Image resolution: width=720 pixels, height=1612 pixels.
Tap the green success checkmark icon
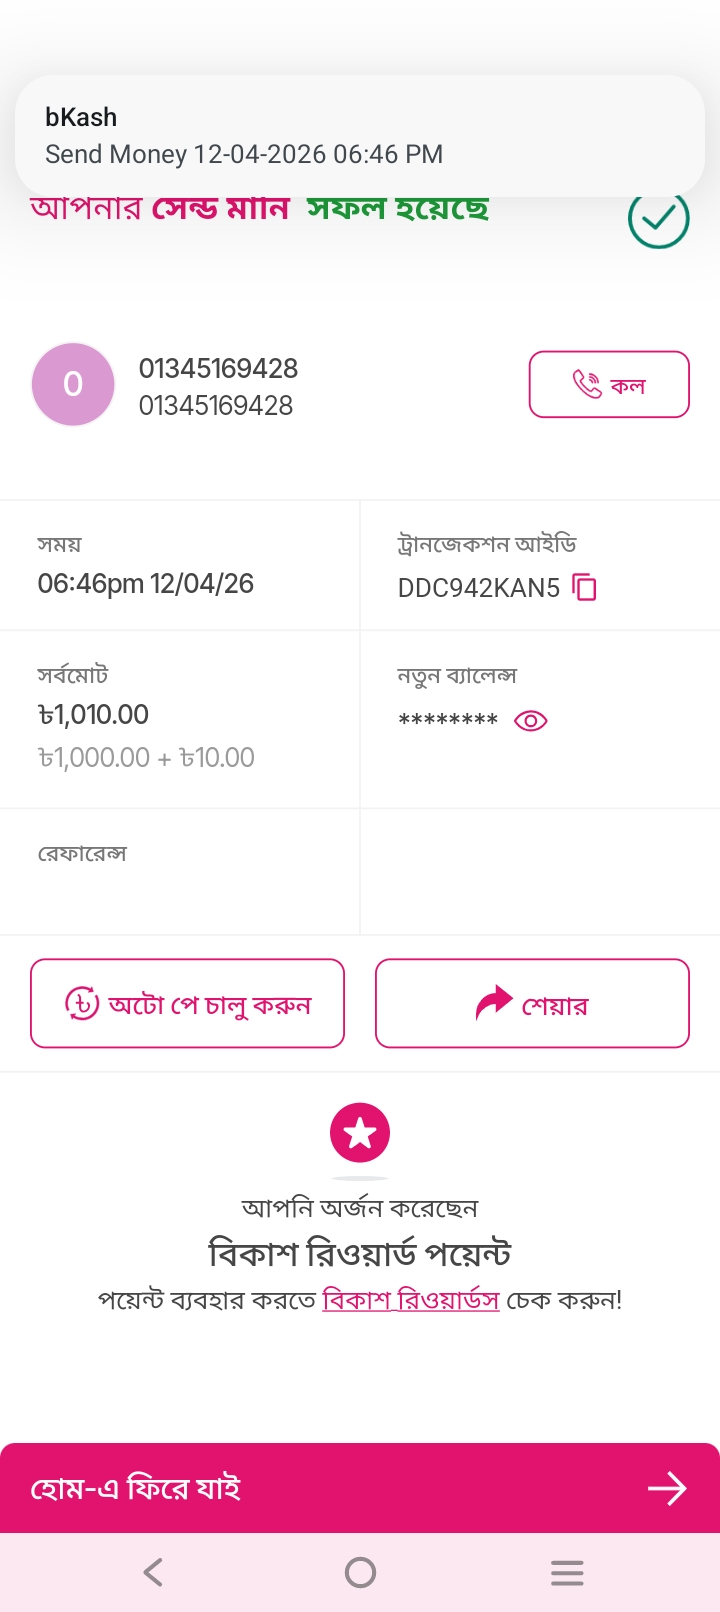tap(658, 218)
